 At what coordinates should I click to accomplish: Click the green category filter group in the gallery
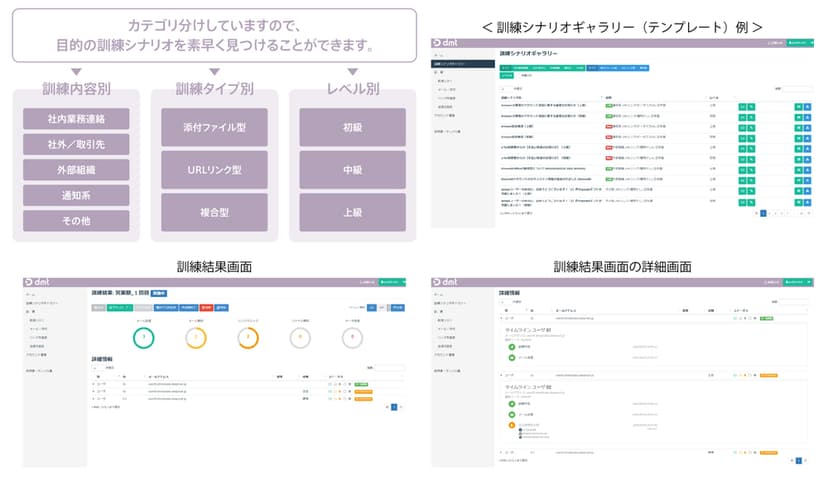(x=542, y=68)
